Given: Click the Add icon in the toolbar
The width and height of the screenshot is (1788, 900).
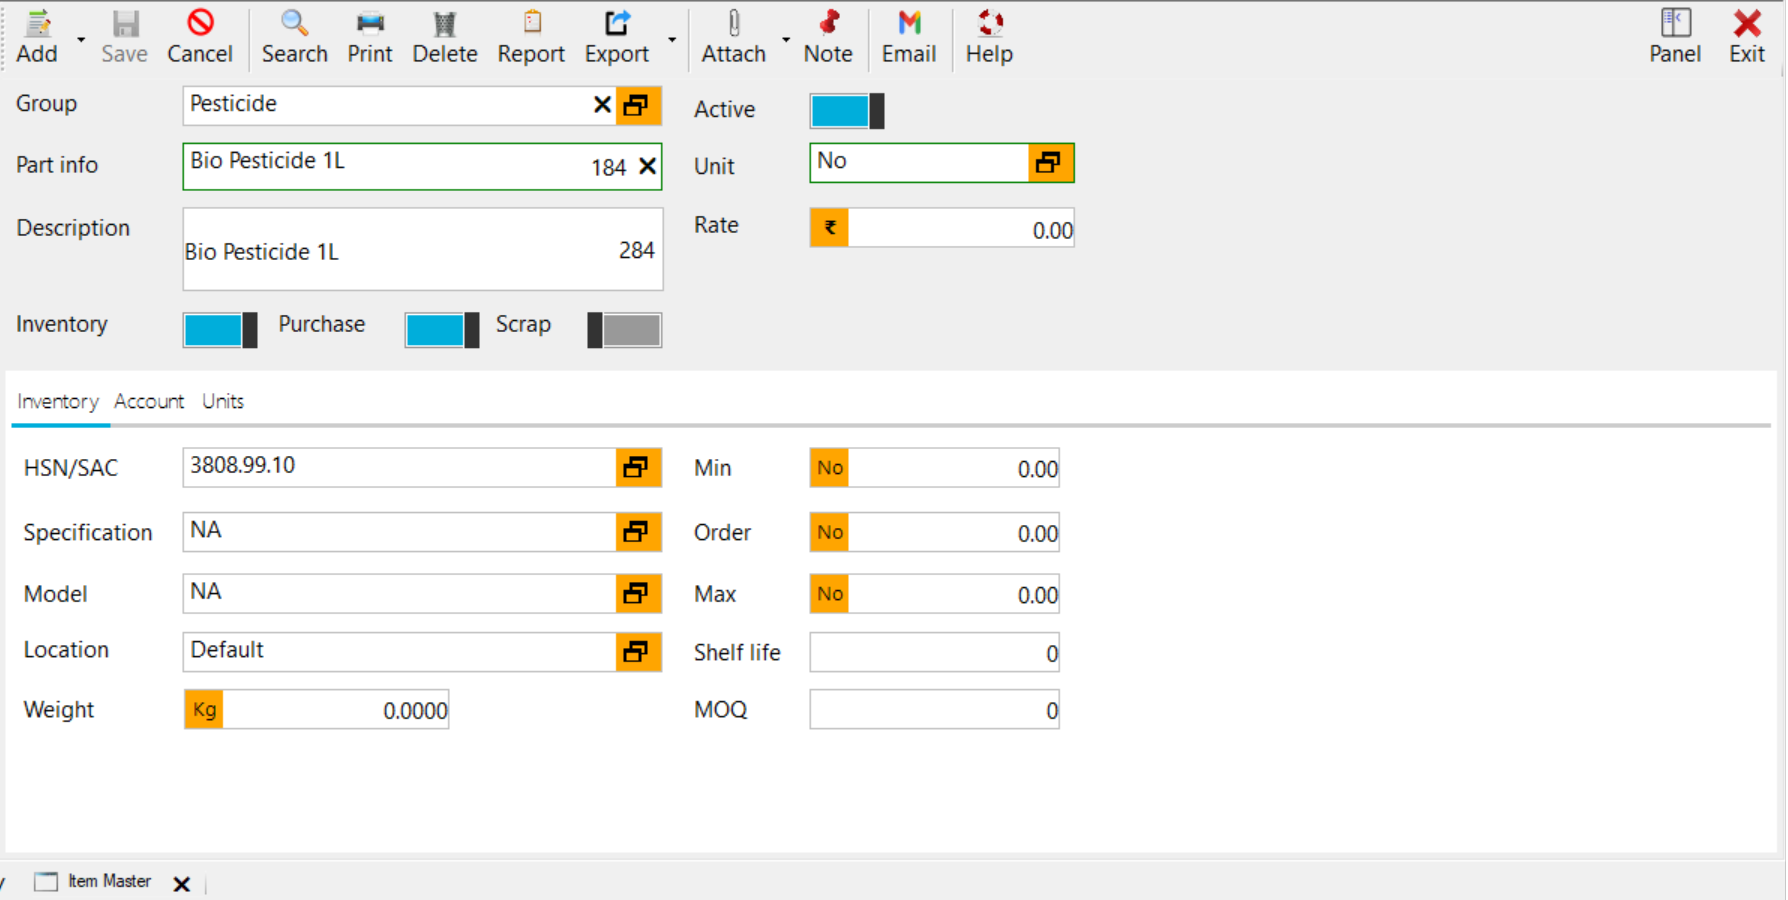Looking at the screenshot, I should (x=36, y=35).
